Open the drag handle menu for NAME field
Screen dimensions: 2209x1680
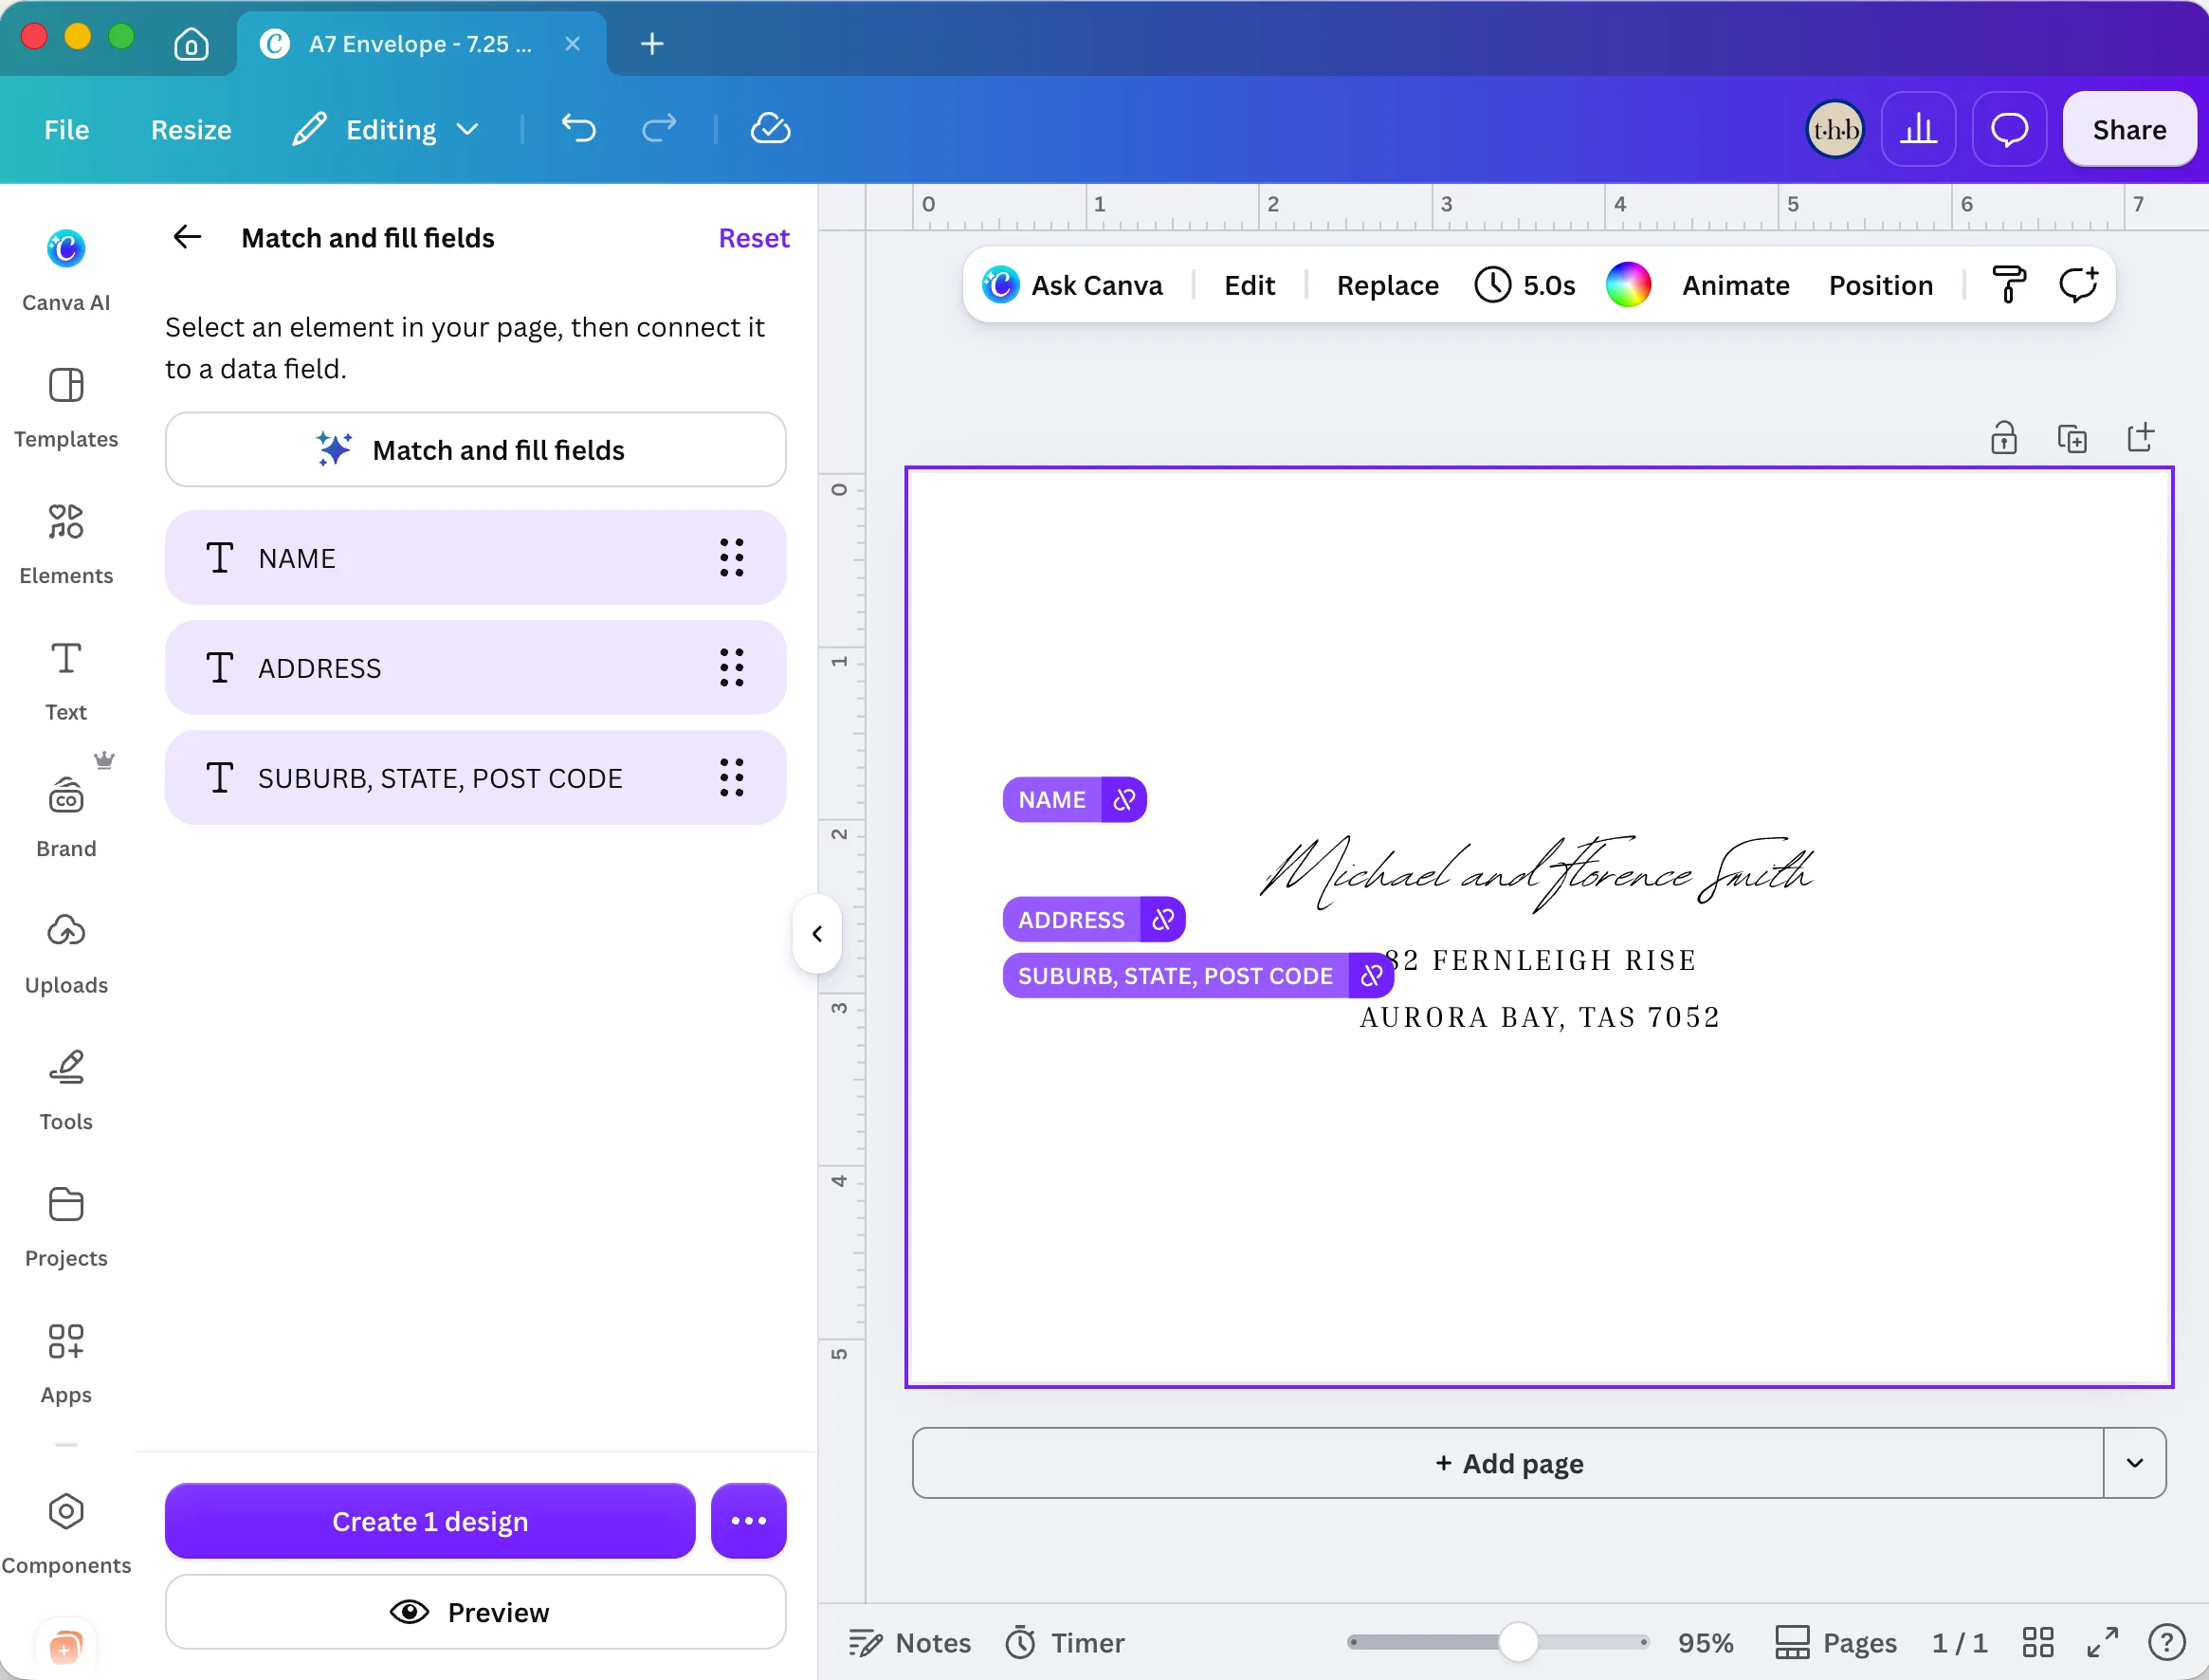point(732,557)
